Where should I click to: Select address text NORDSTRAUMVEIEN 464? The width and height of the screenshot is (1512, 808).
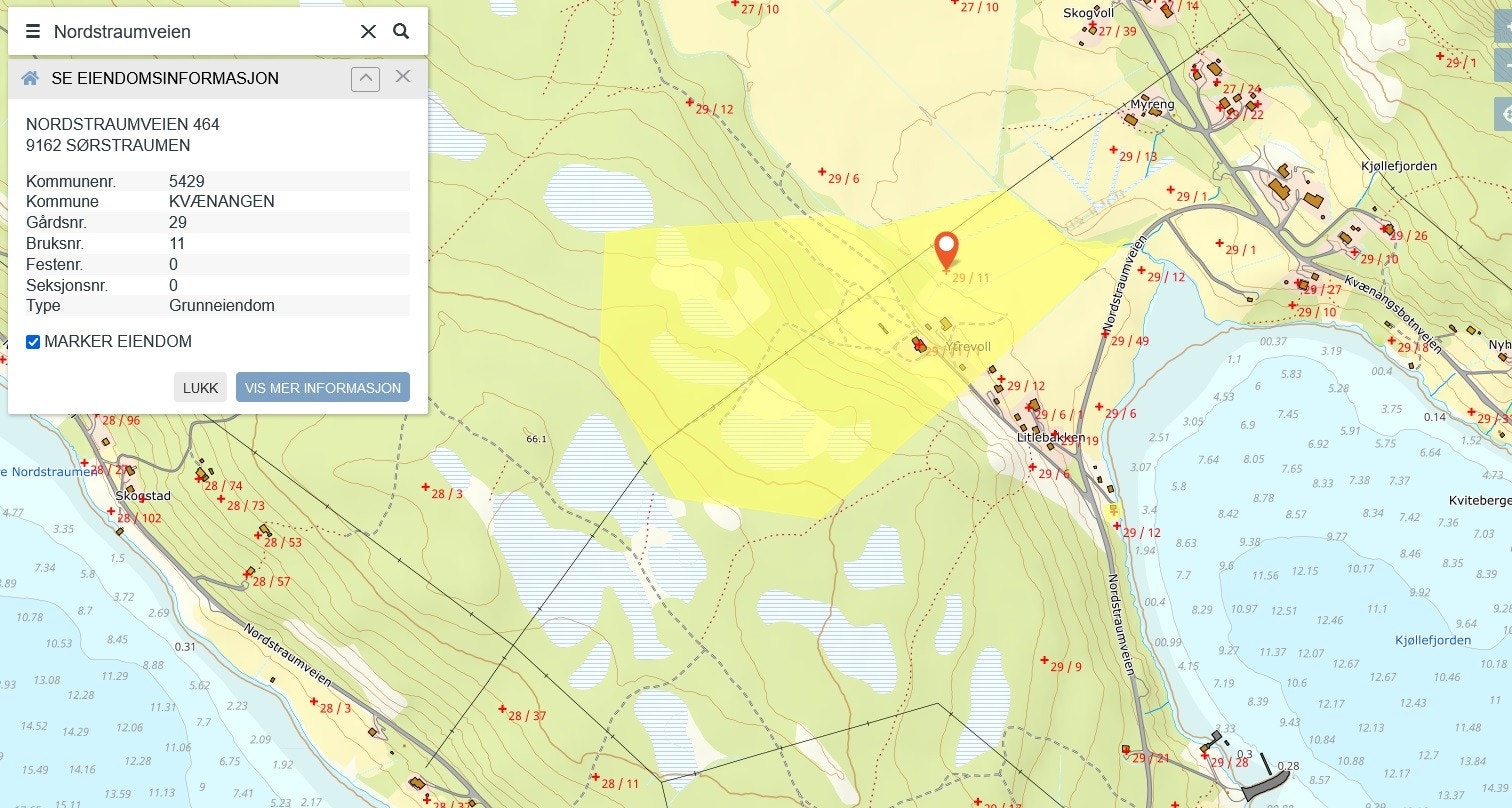(123, 125)
